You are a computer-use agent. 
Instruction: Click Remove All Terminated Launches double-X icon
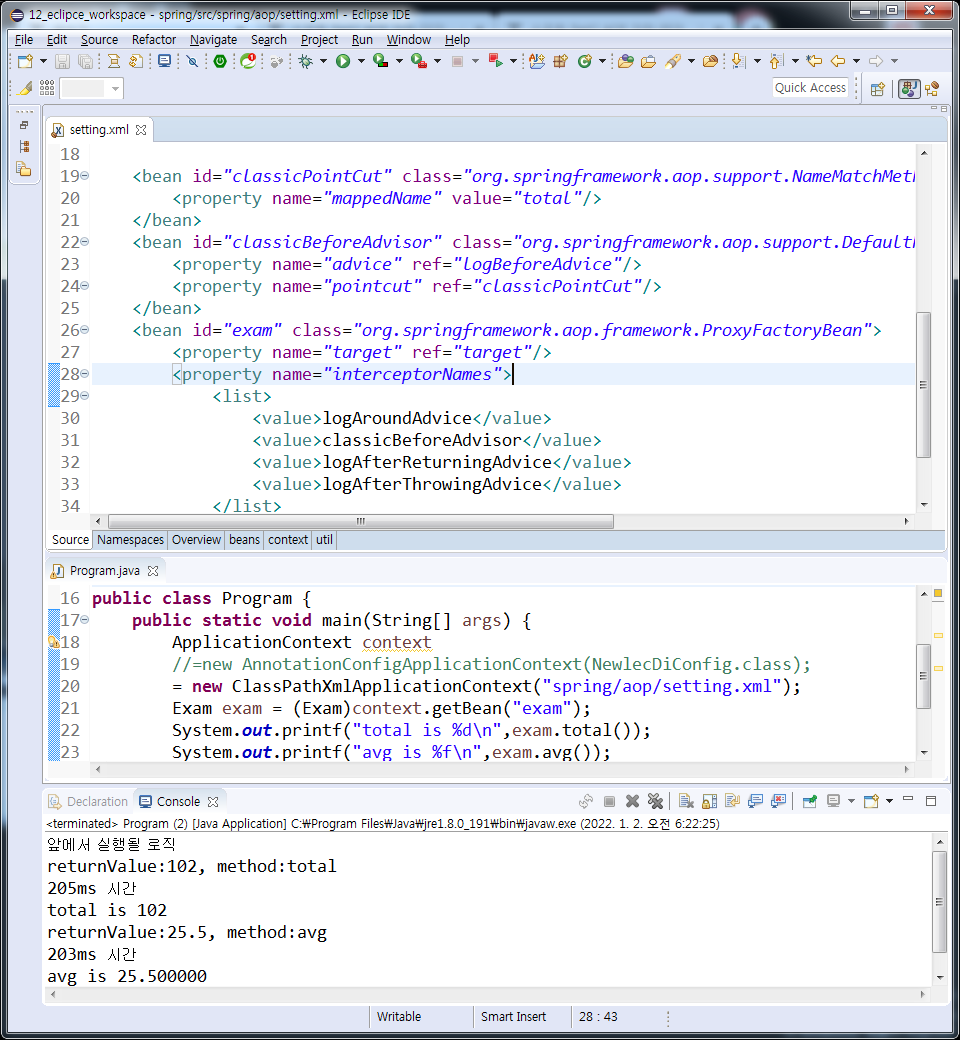coord(655,801)
